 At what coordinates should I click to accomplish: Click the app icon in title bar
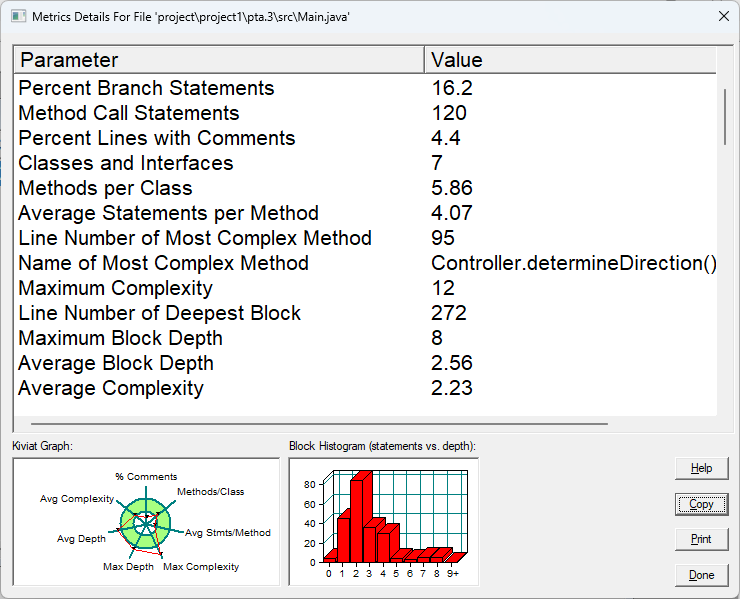click(18, 17)
